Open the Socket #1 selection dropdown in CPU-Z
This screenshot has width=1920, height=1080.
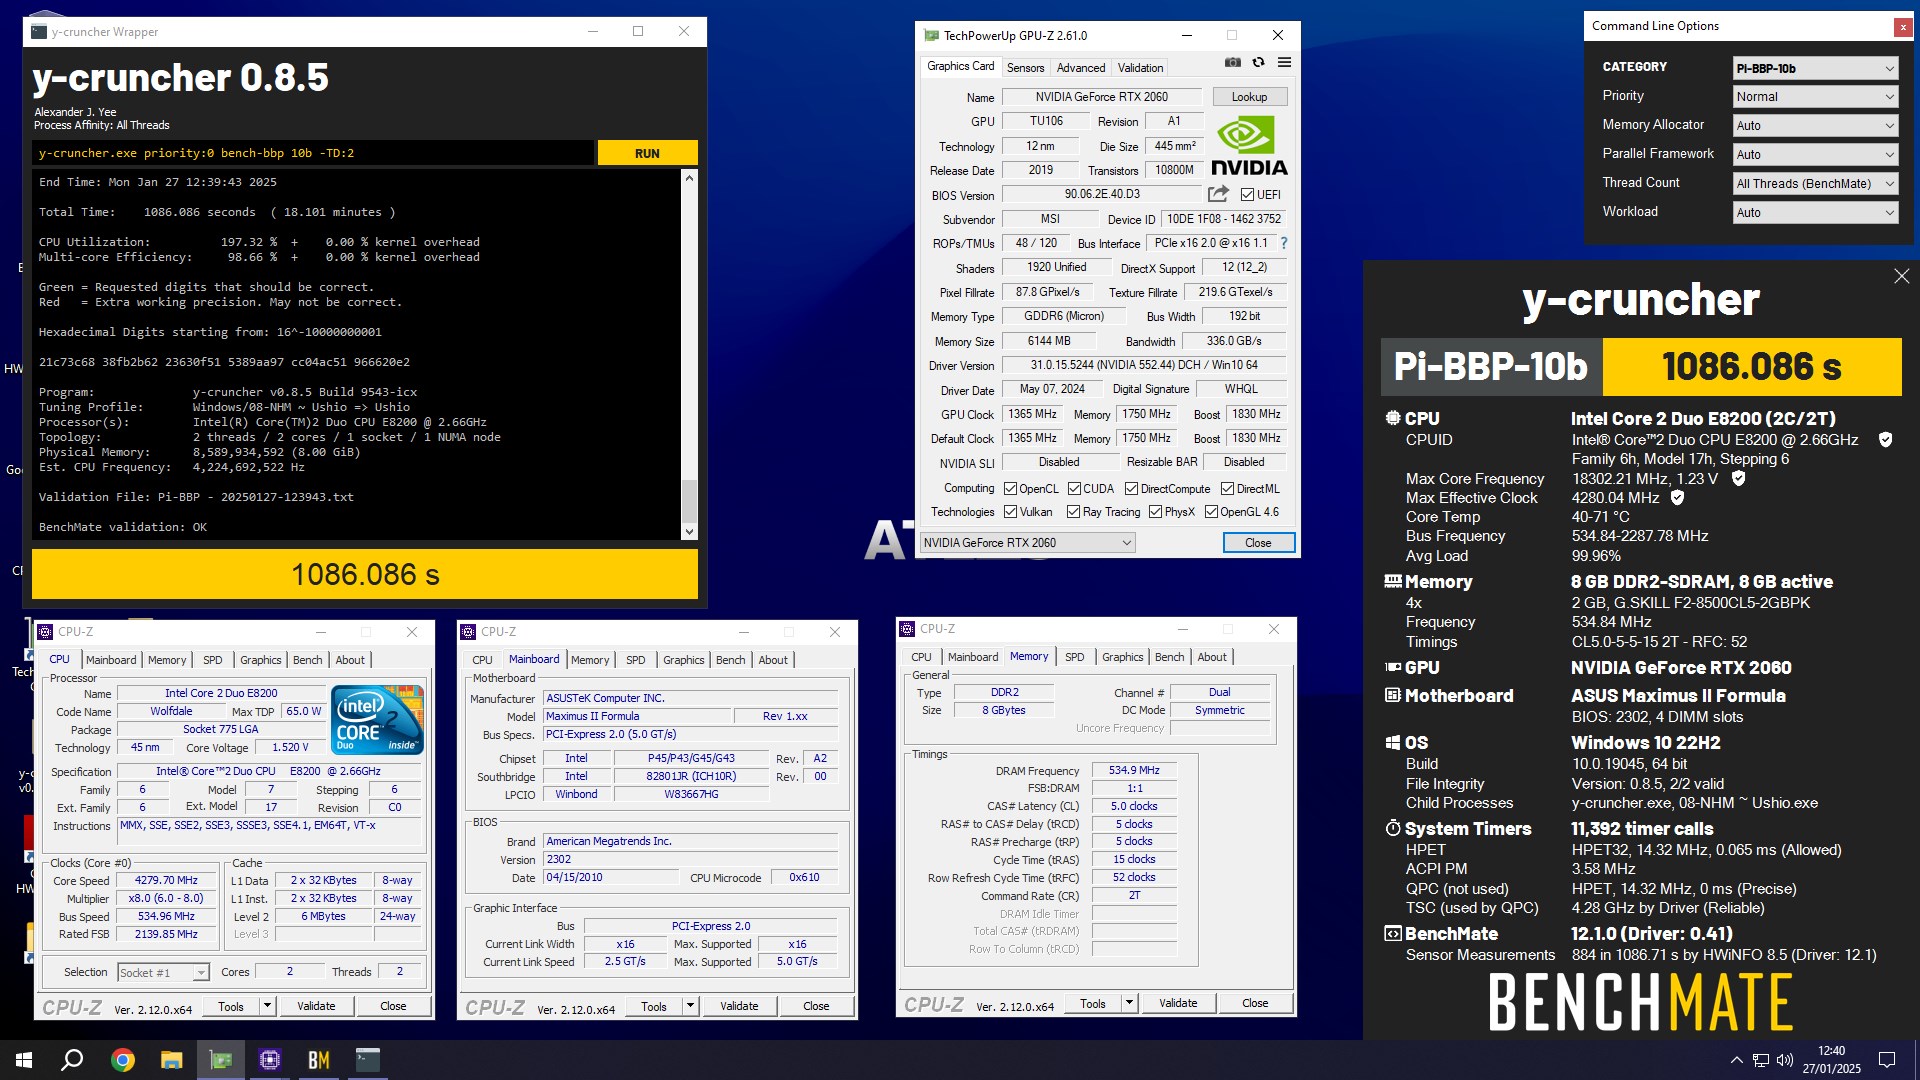pos(163,972)
